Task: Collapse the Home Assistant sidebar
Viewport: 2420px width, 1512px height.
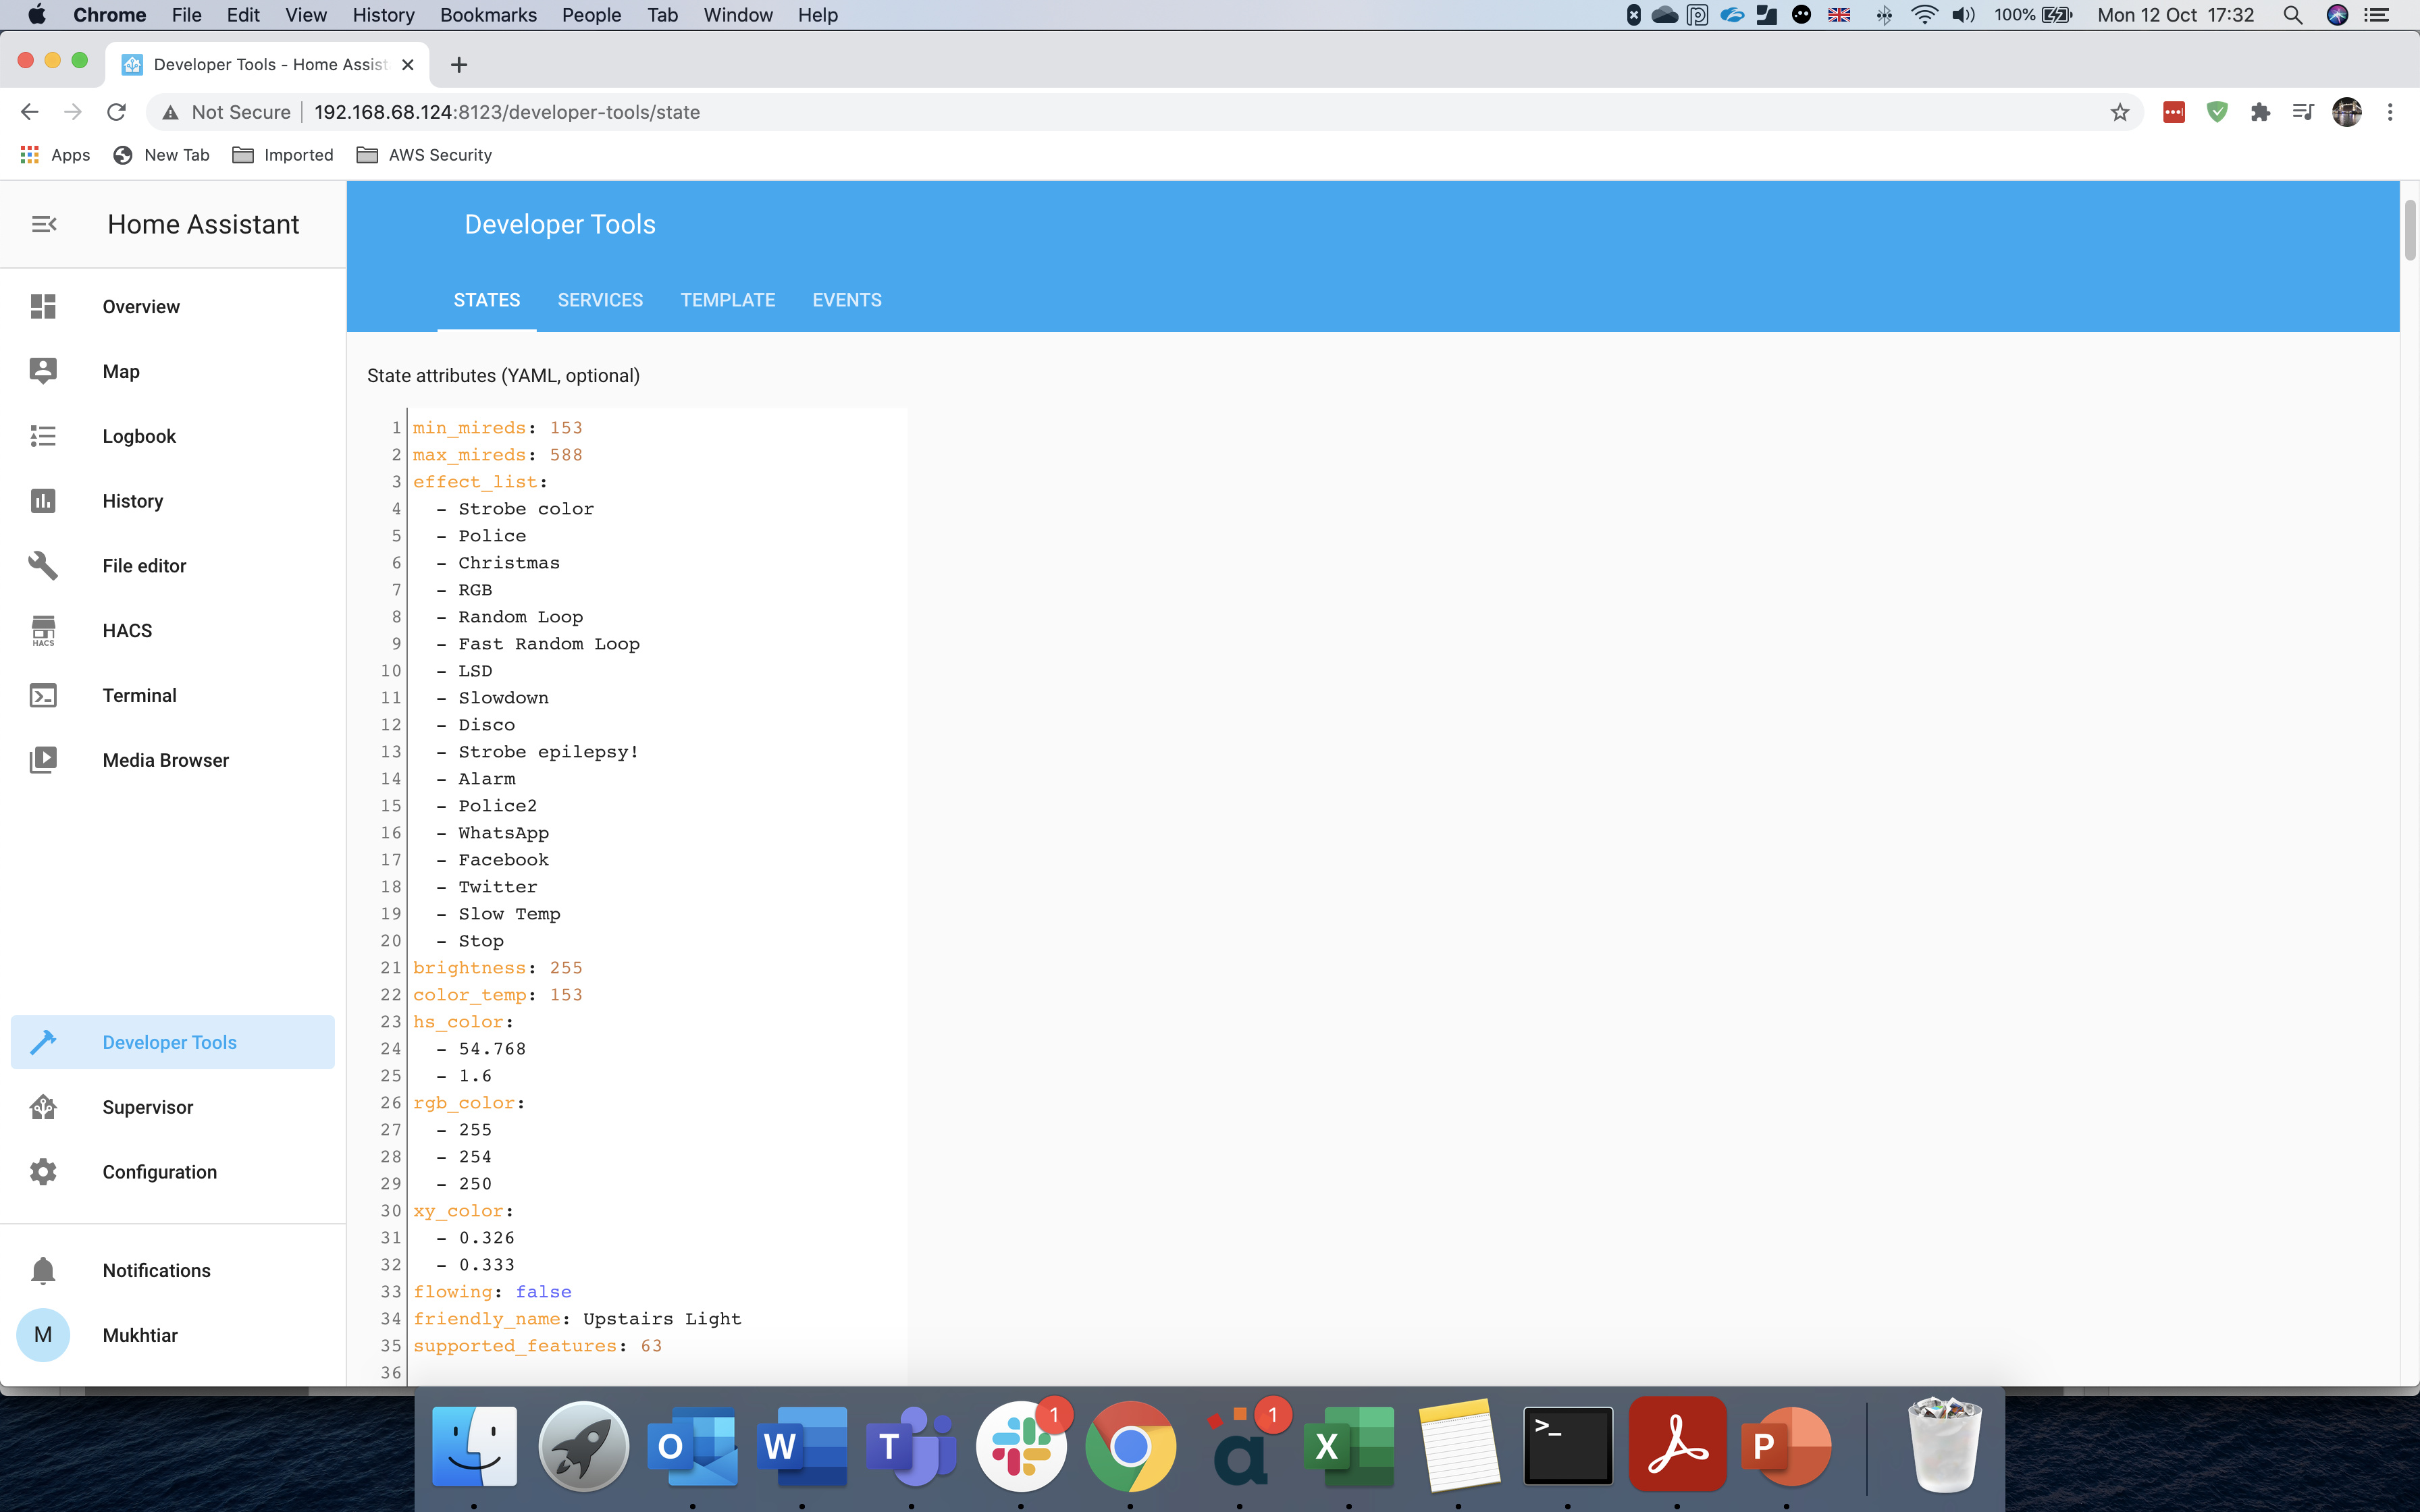Action: pyautogui.click(x=43, y=223)
